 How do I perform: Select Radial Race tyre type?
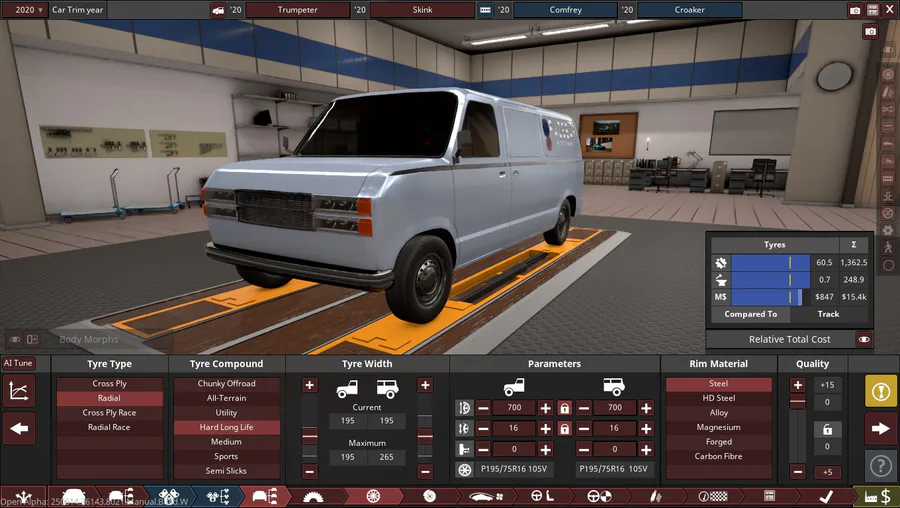(x=109, y=427)
